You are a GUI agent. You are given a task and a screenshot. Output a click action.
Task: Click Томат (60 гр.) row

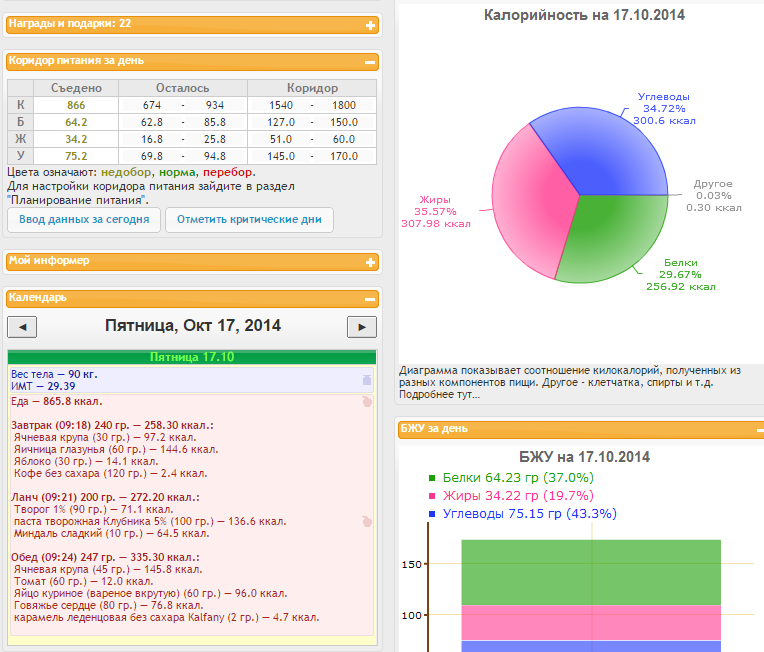83,581
